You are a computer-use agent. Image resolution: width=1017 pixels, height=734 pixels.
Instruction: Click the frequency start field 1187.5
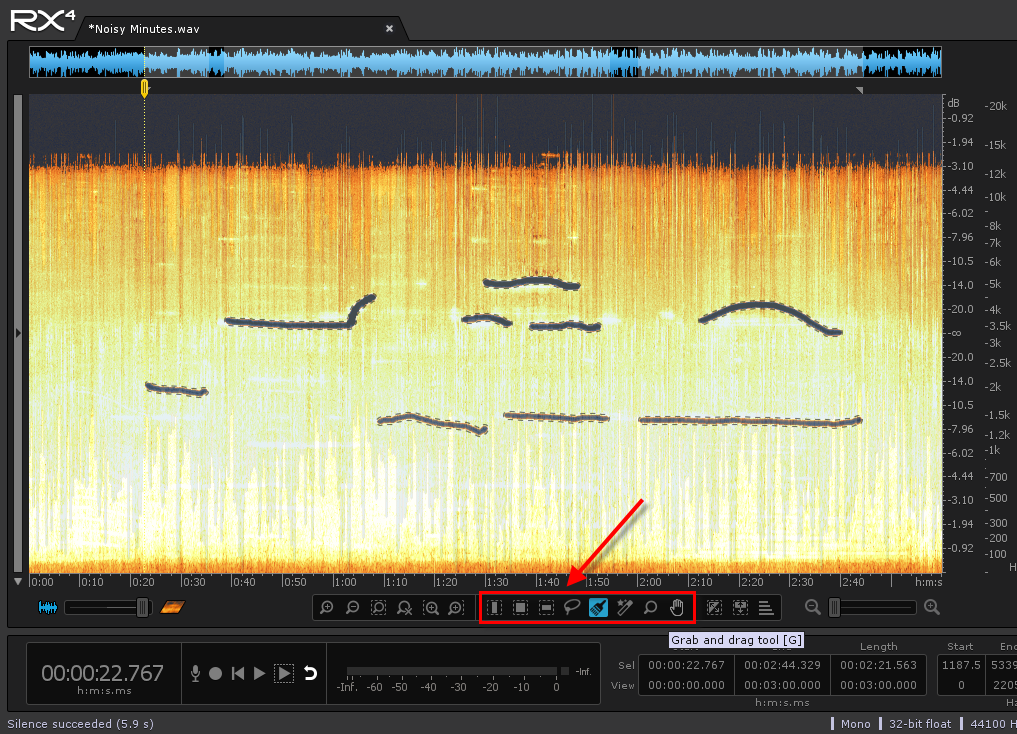click(x=961, y=665)
